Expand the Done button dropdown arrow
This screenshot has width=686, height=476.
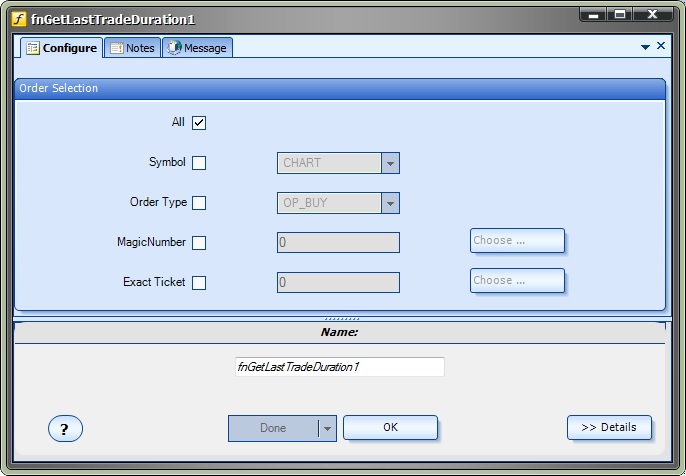tap(327, 428)
